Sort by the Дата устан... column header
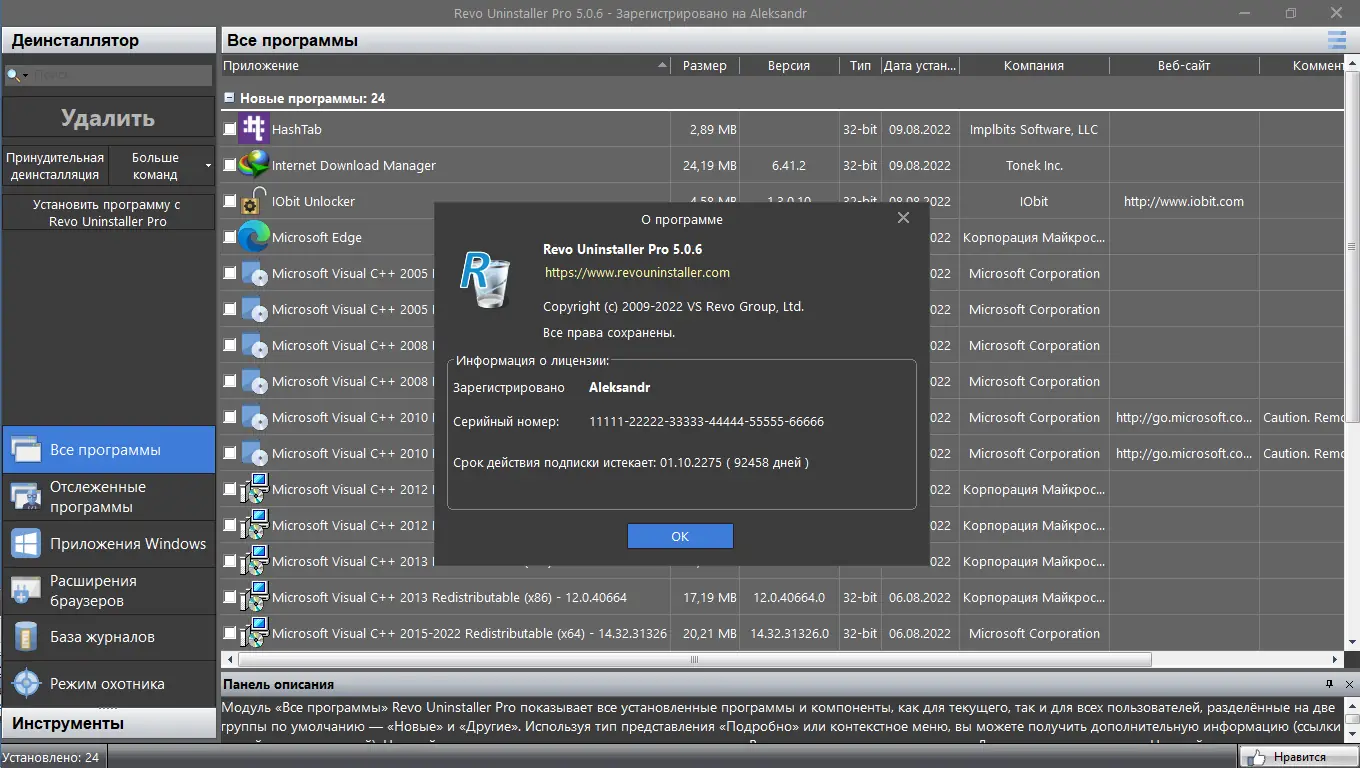This screenshot has height=768, width=1360. click(920, 65)
